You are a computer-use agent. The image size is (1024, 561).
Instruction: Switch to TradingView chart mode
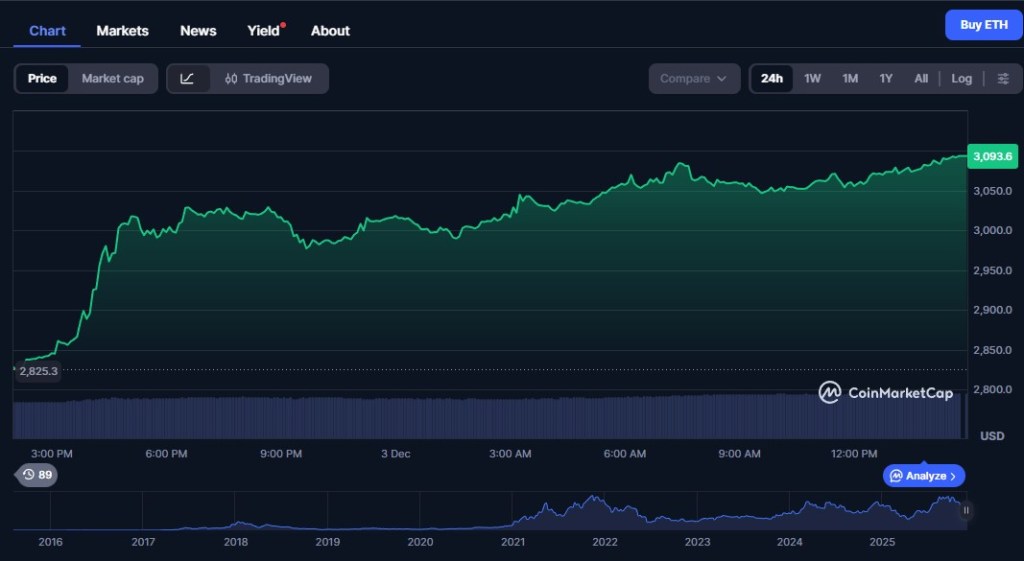[x=268, y=78]
